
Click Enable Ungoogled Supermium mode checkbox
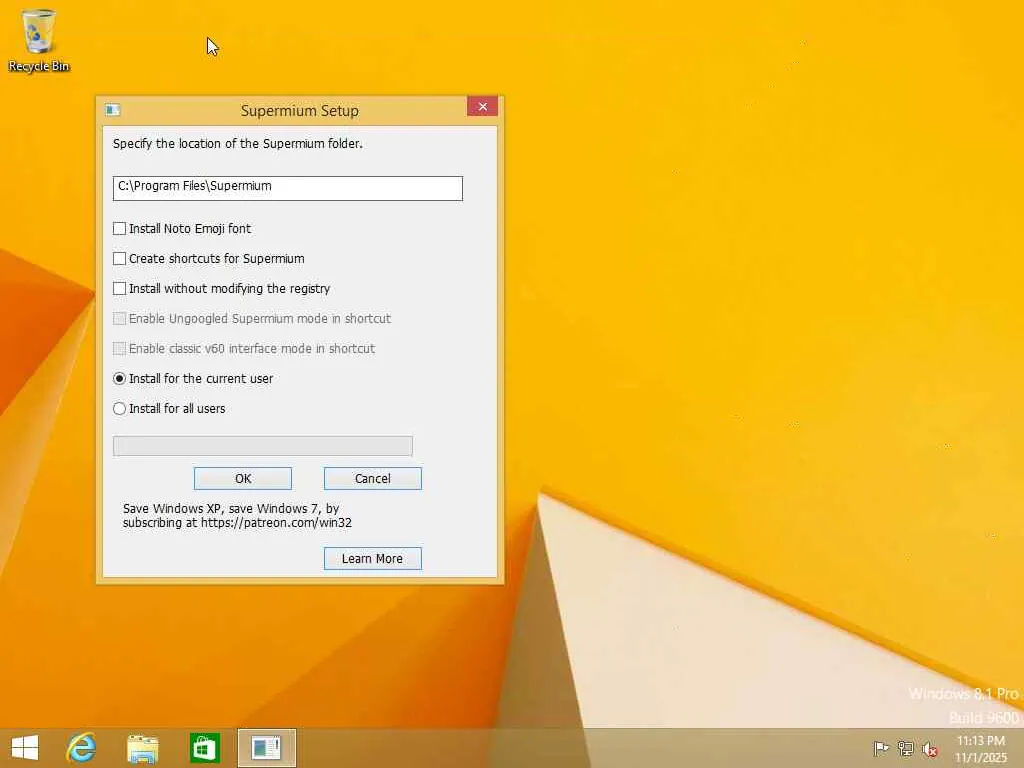tap(120, 319)
